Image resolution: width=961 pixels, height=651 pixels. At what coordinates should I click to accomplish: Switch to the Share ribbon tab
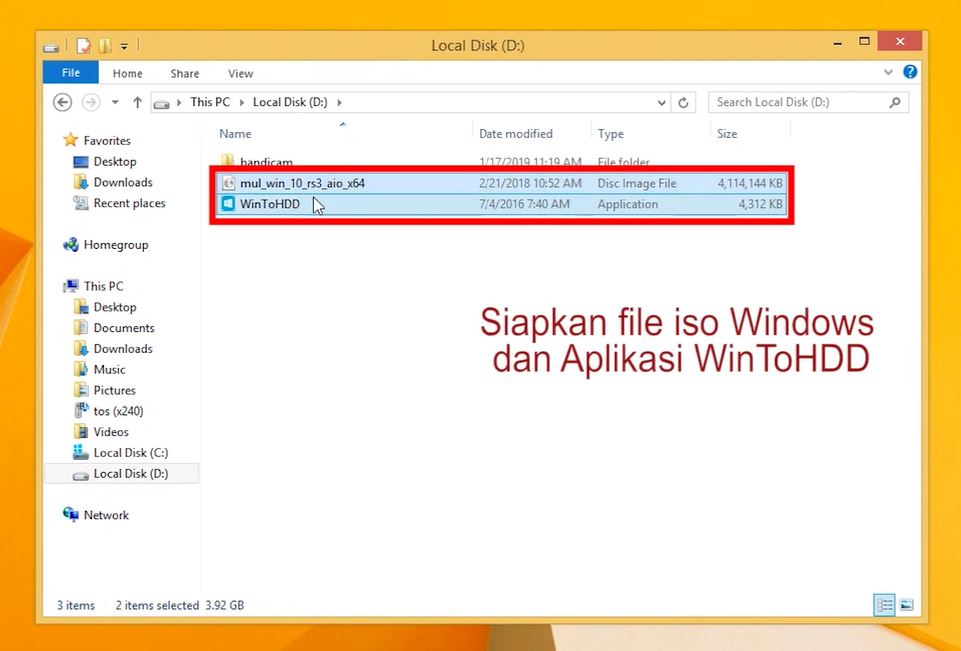coord(184,74)
